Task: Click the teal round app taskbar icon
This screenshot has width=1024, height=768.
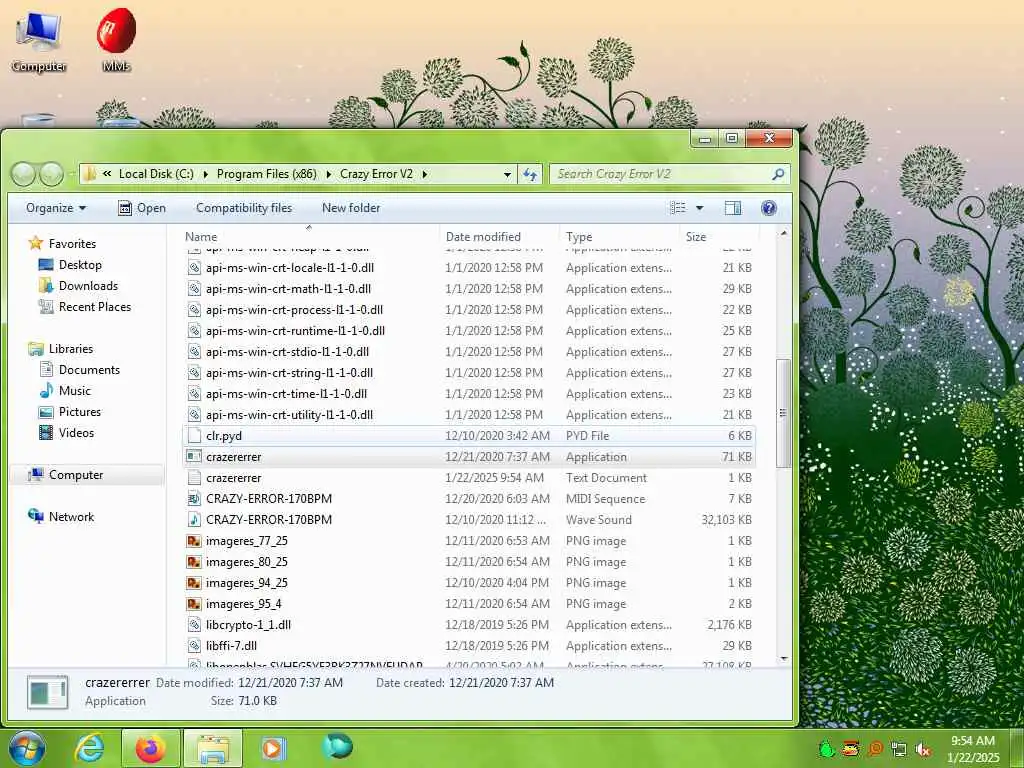Action: (x=337, y=747)
